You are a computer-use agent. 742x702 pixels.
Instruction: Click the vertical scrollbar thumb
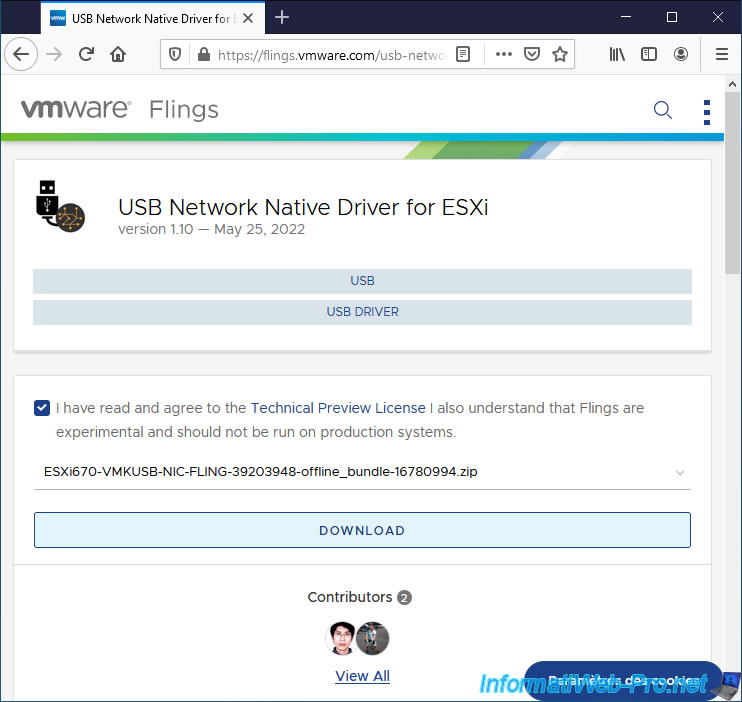click(732, 182)
